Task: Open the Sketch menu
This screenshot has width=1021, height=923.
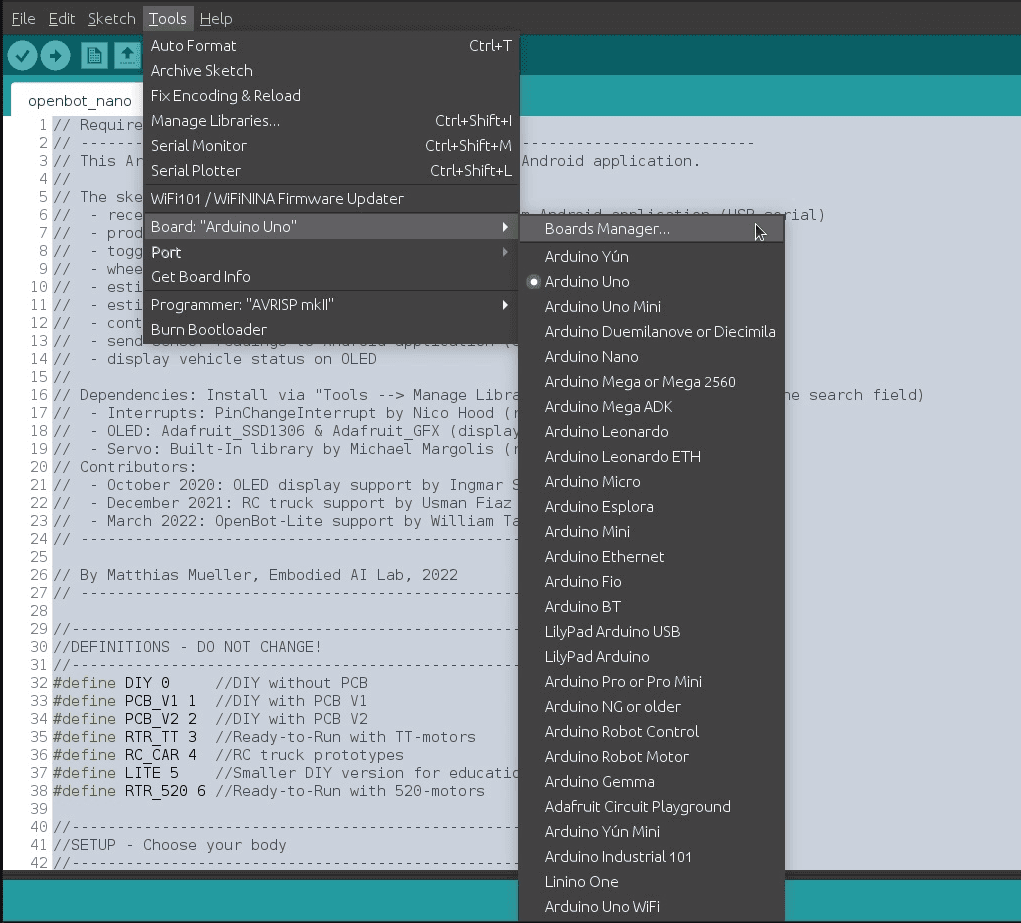Action: [x=111, y=19]
